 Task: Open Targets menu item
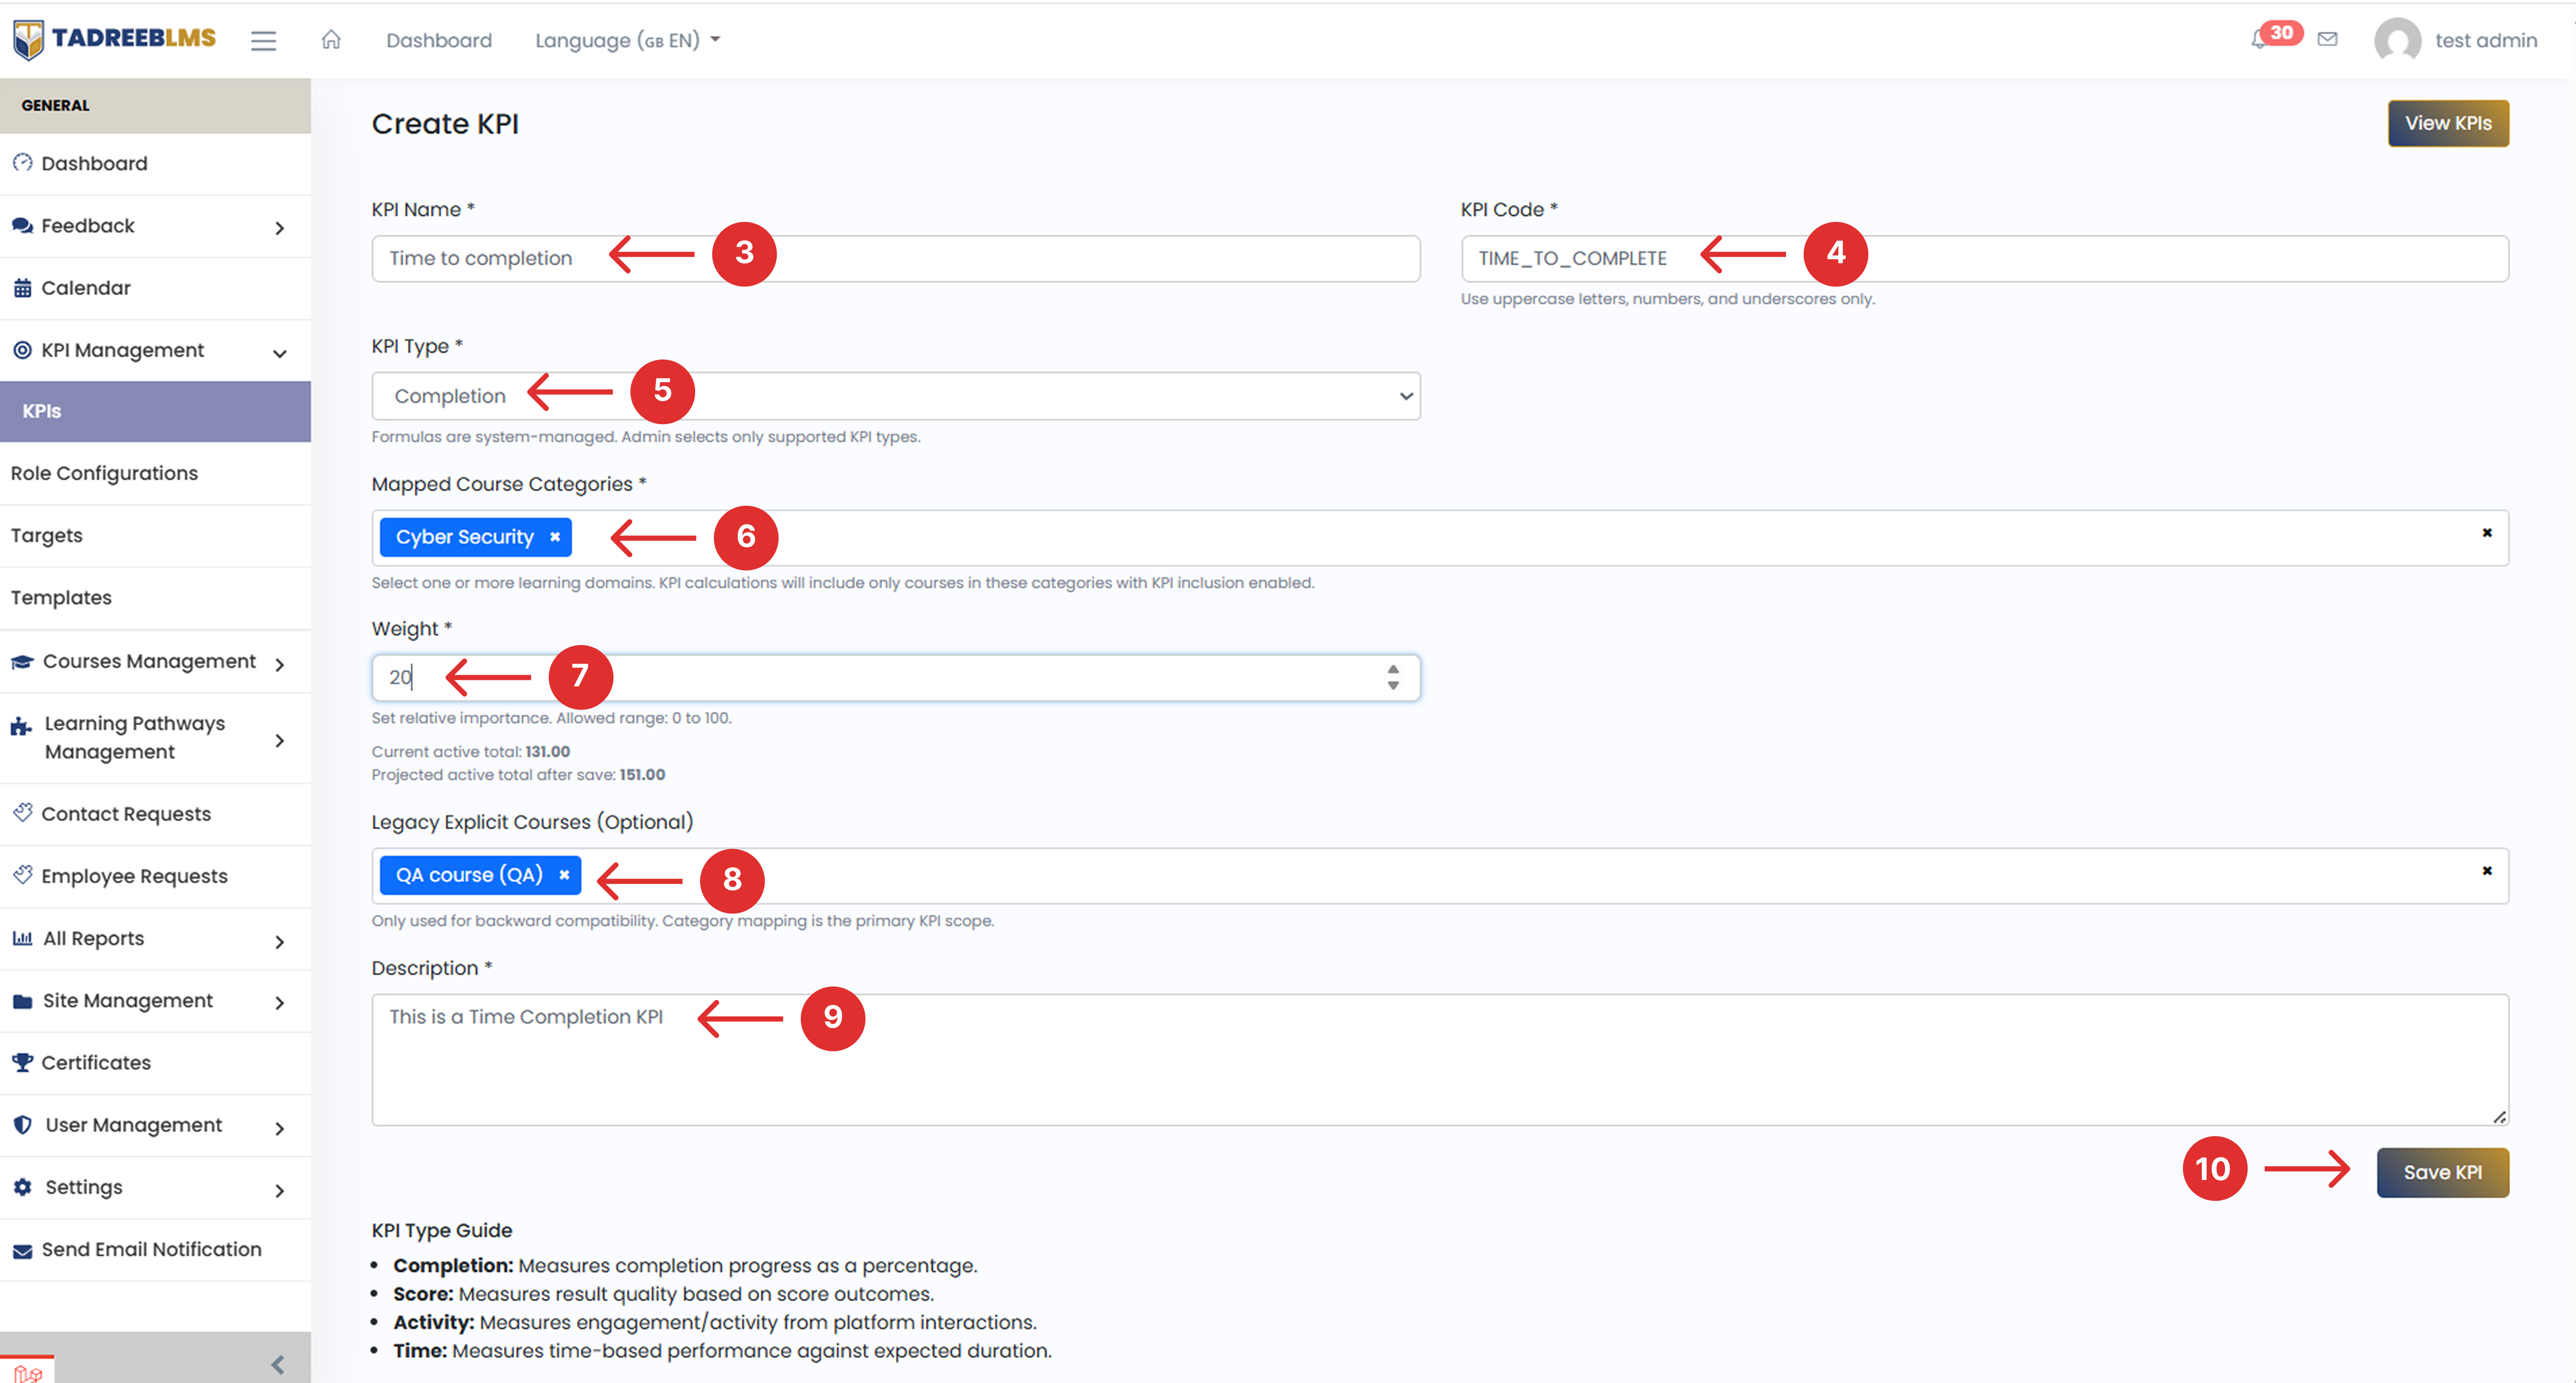click(x=155, y=535)
